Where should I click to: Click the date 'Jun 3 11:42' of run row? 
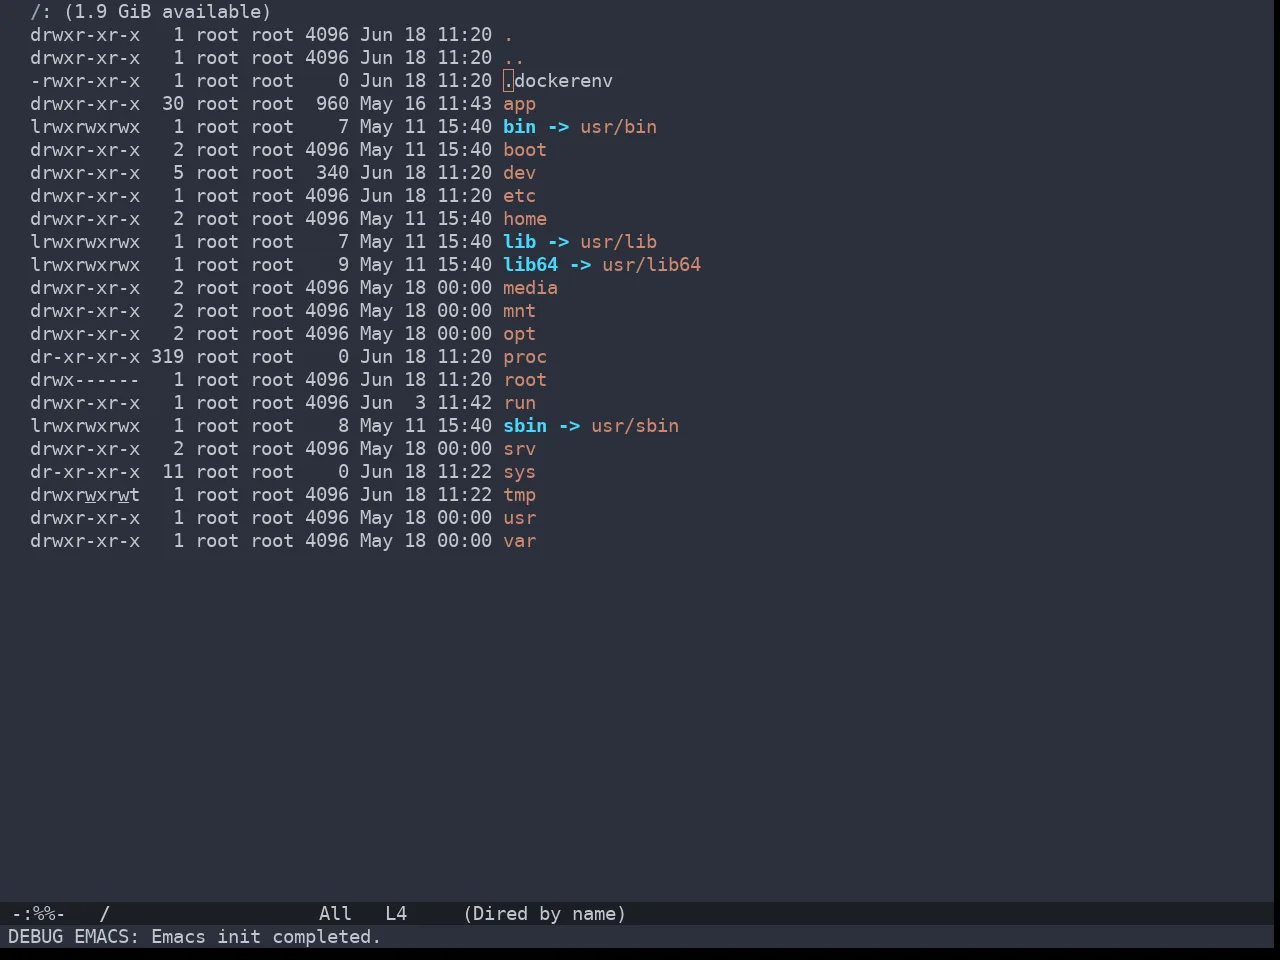pos(426,403)
